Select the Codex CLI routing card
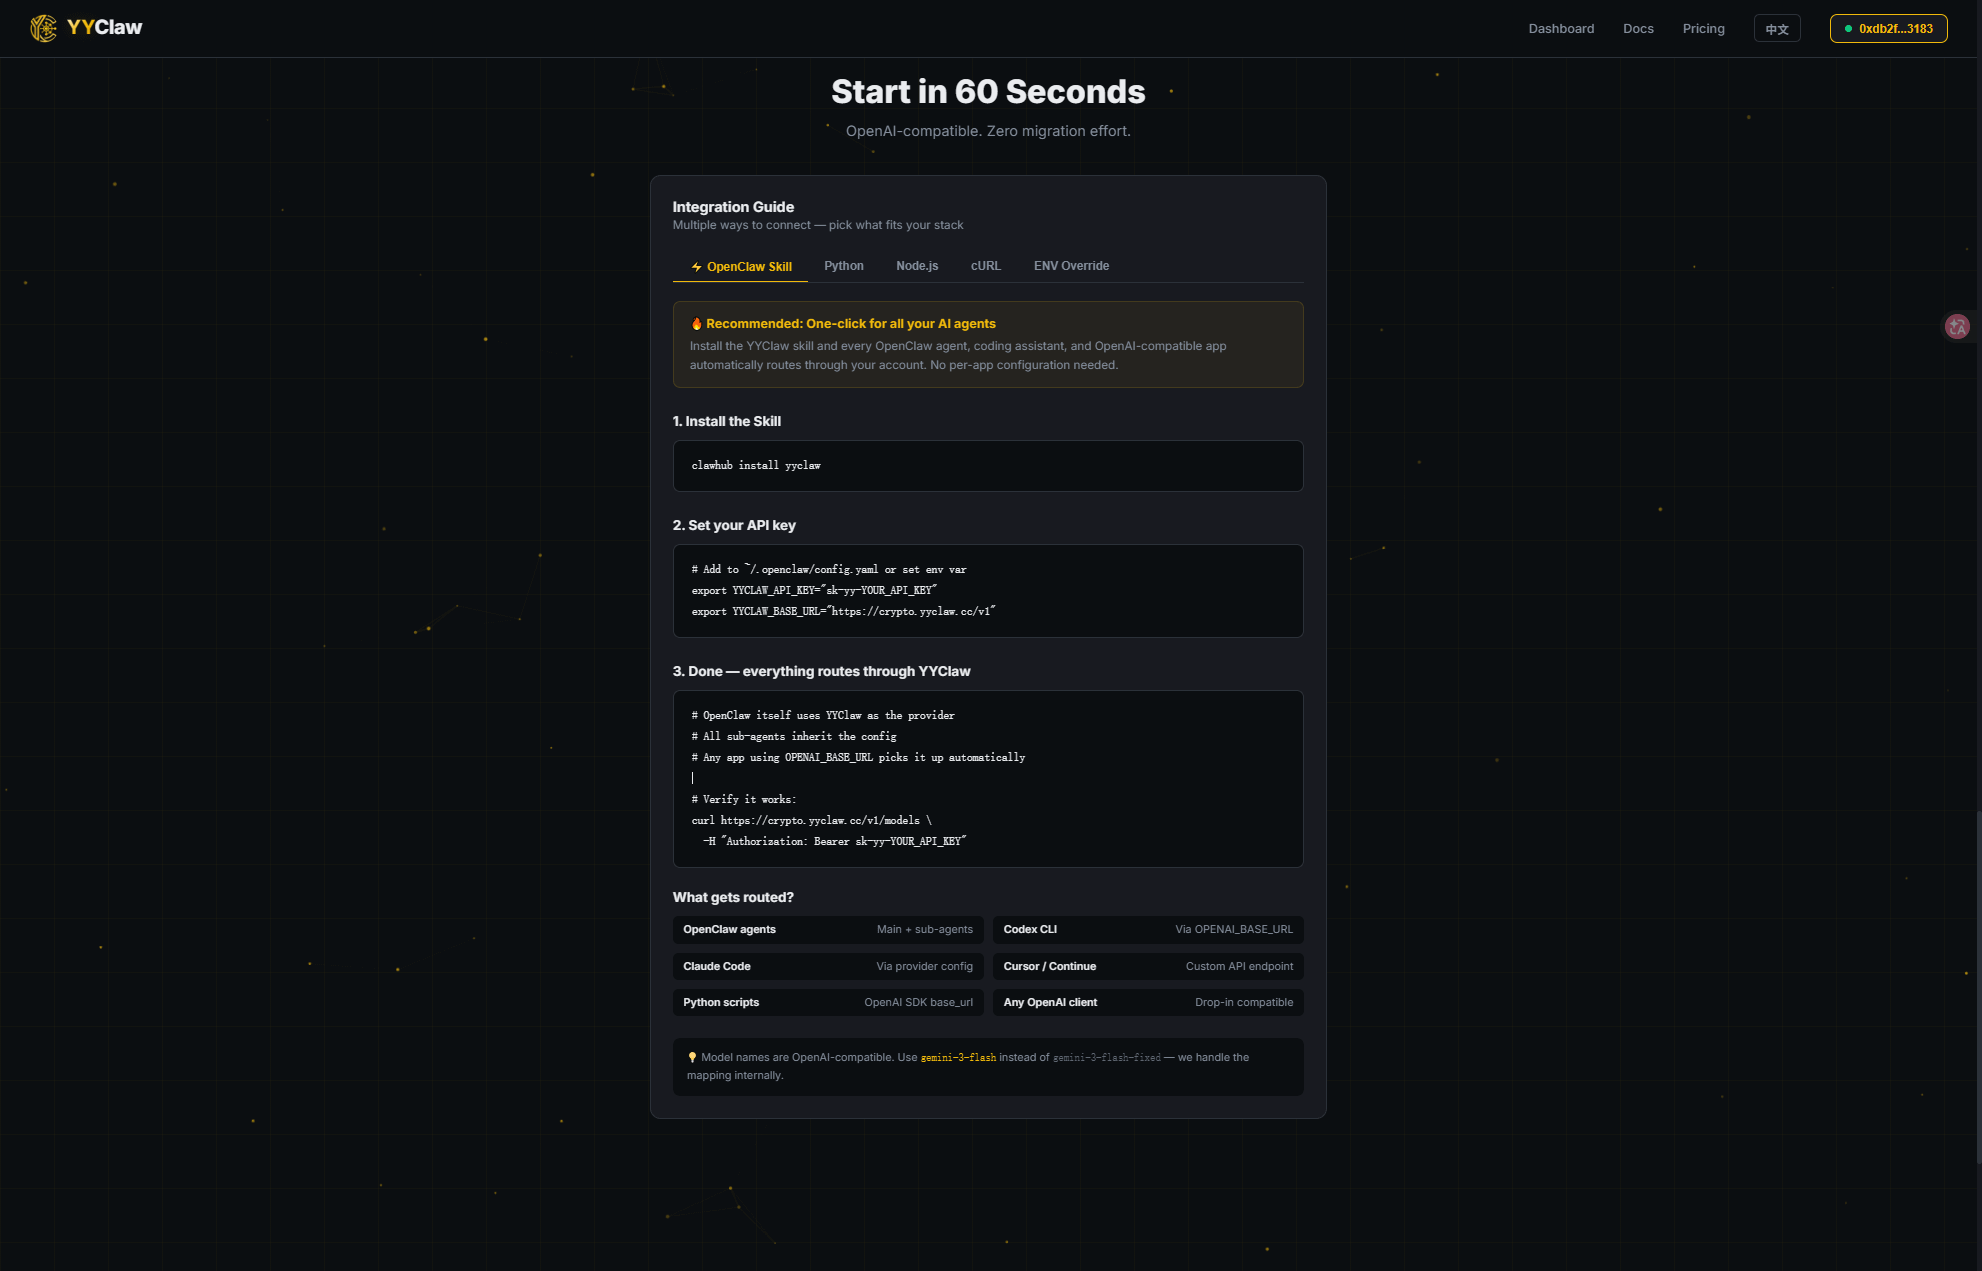The image size is (1982, 1271). (1147, 930)
